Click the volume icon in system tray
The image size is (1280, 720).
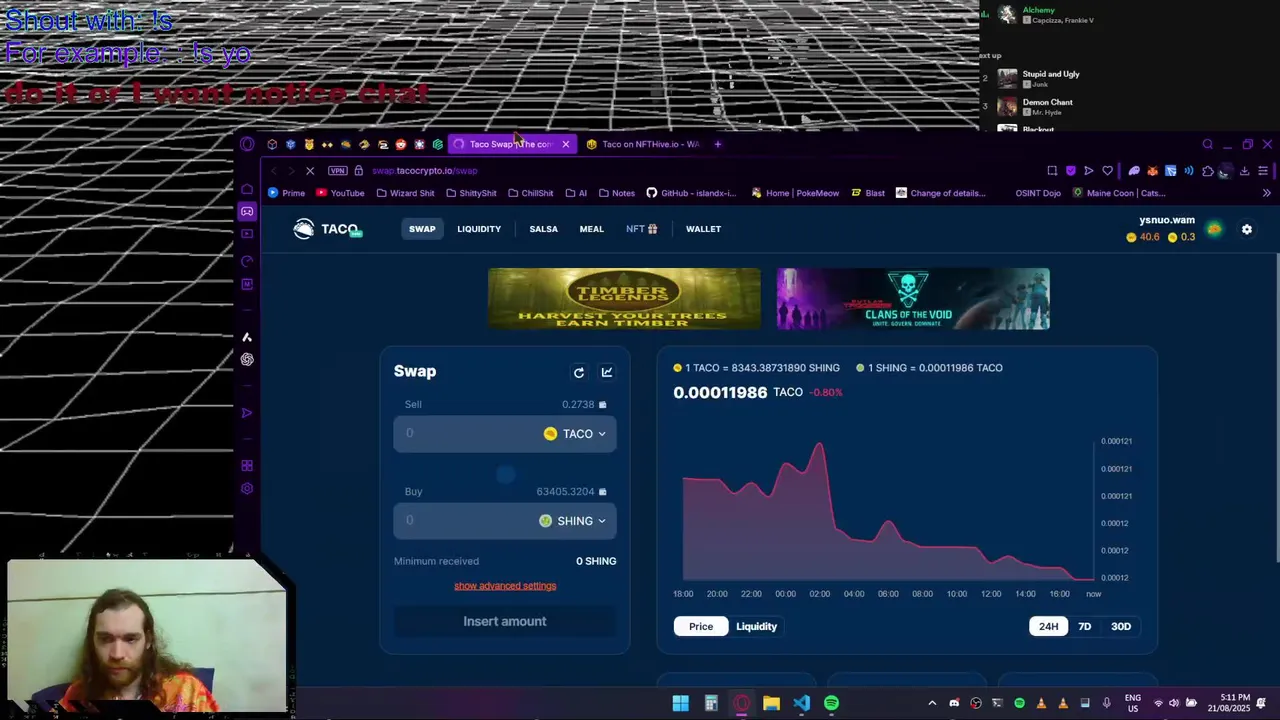(1173, 703)
